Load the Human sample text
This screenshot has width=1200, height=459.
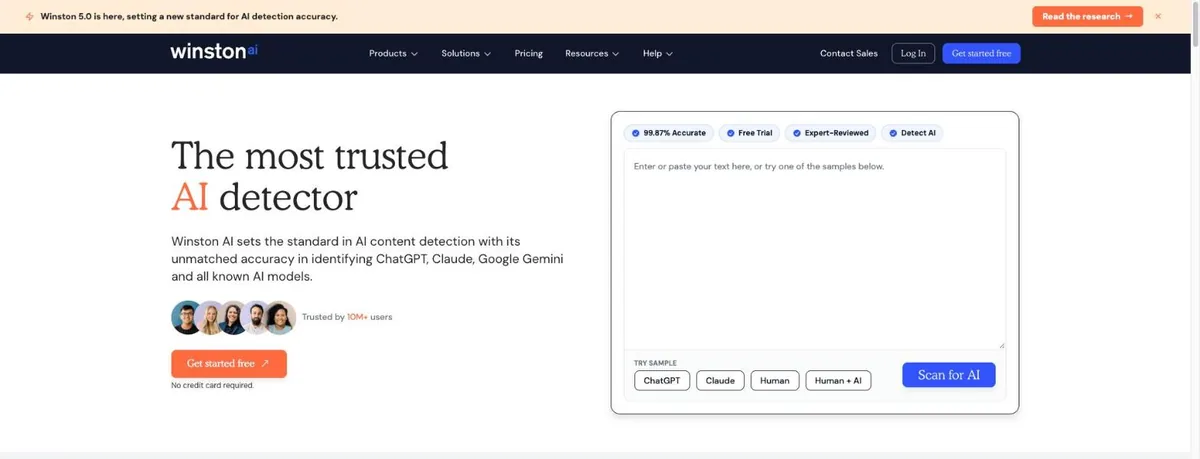tap(775, 381)
